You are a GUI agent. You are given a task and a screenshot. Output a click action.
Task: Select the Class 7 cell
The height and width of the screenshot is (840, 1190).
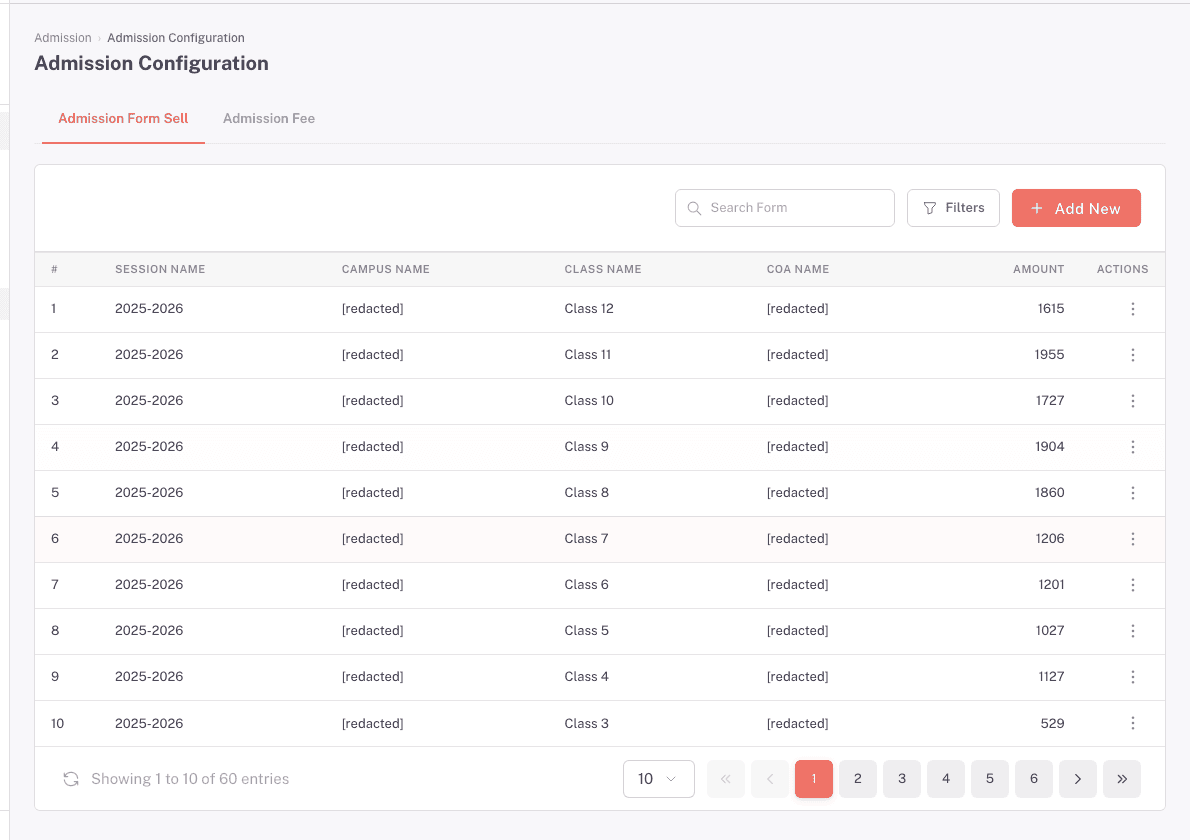tap(586, 539)
